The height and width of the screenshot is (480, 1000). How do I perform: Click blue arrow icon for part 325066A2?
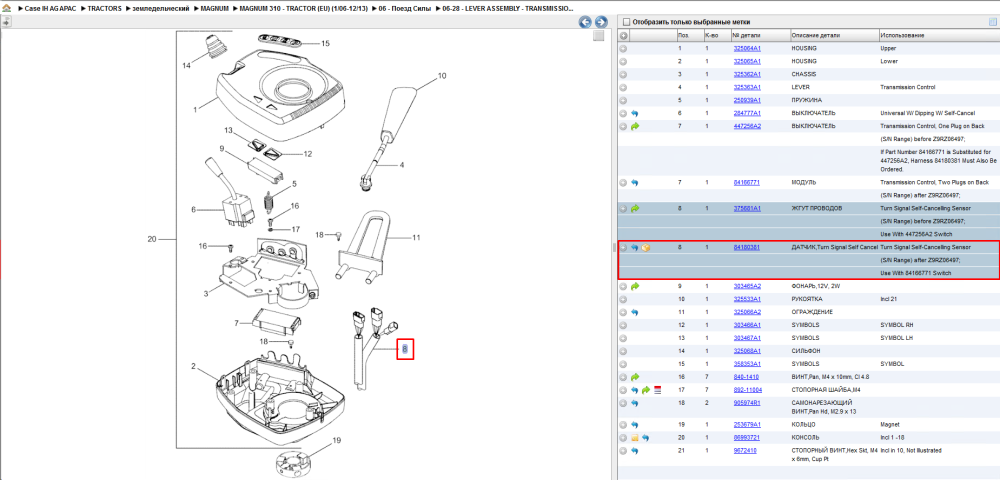point(635,312)
